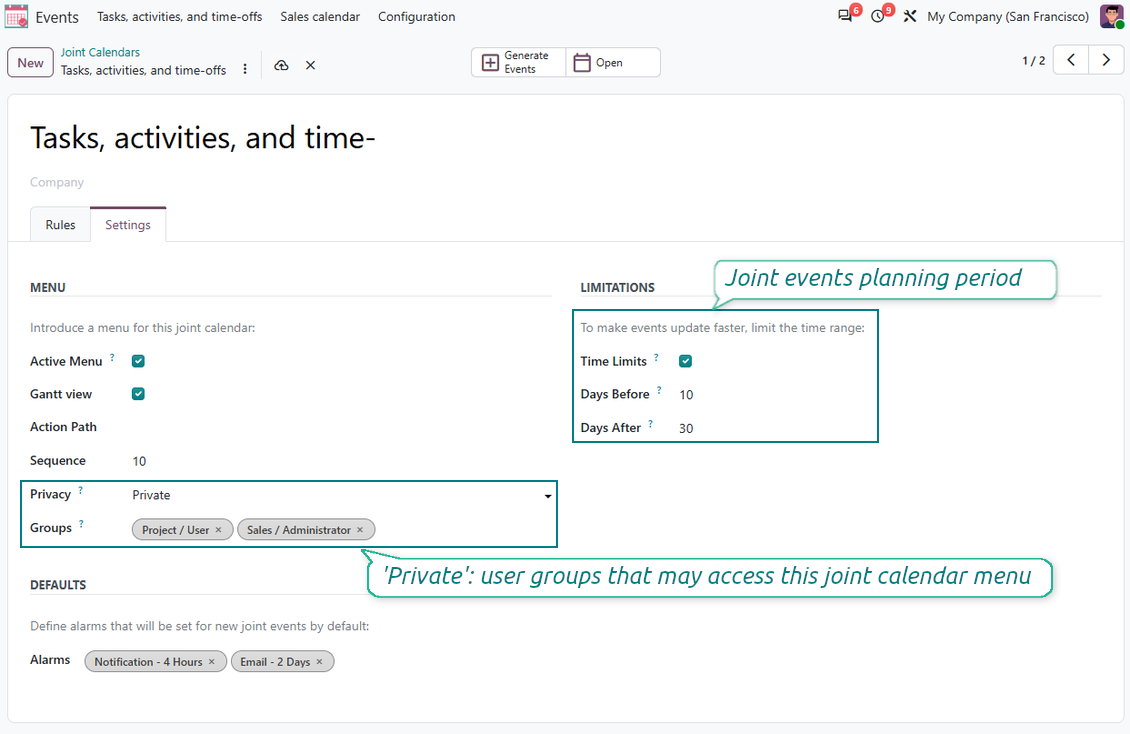This screenshot has height=734, width=1130.
Task: Open the Tasks, activities, and time-offs menu
Action: pos(179,16)
